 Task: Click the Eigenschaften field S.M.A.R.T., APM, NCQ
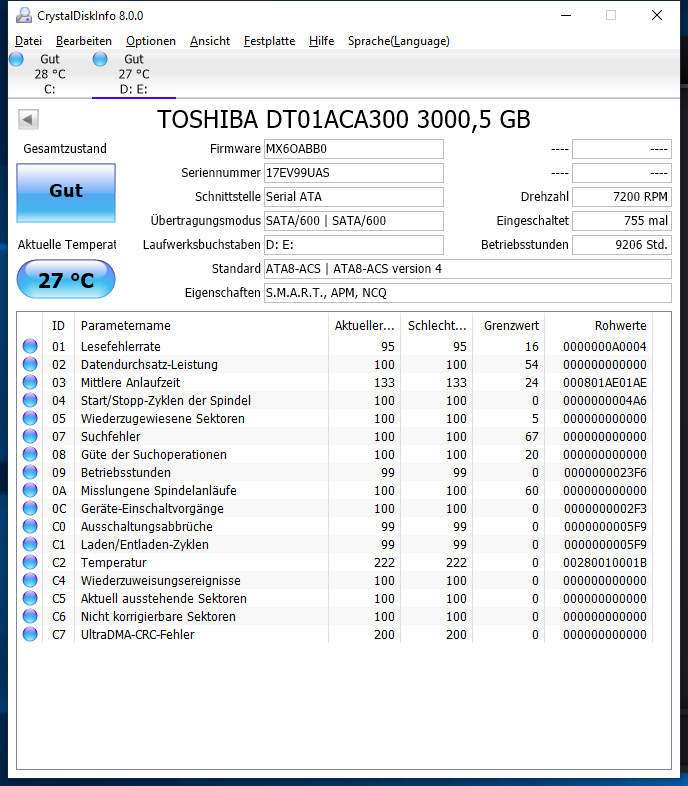[468, 293]
